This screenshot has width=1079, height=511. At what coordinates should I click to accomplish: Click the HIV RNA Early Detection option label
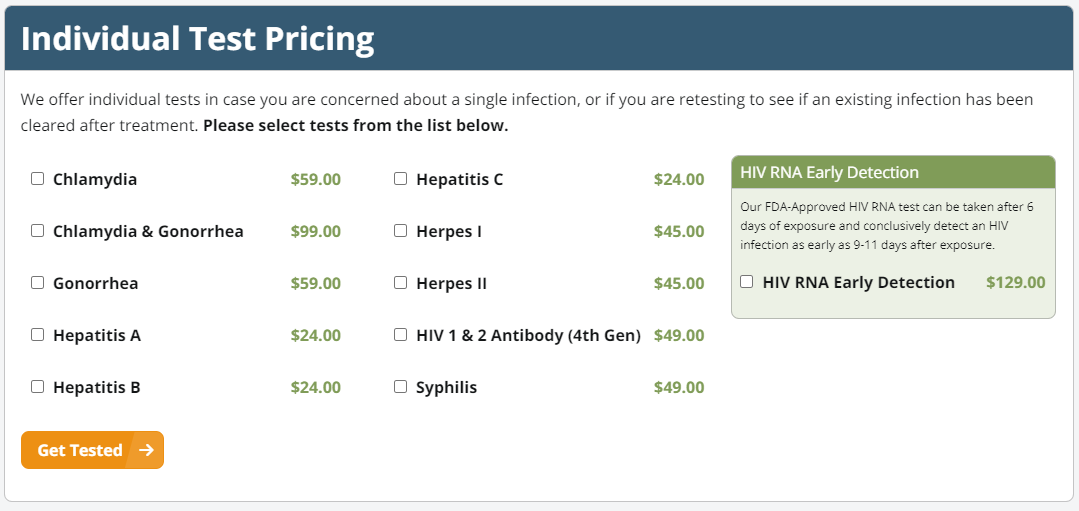point(858,282)
